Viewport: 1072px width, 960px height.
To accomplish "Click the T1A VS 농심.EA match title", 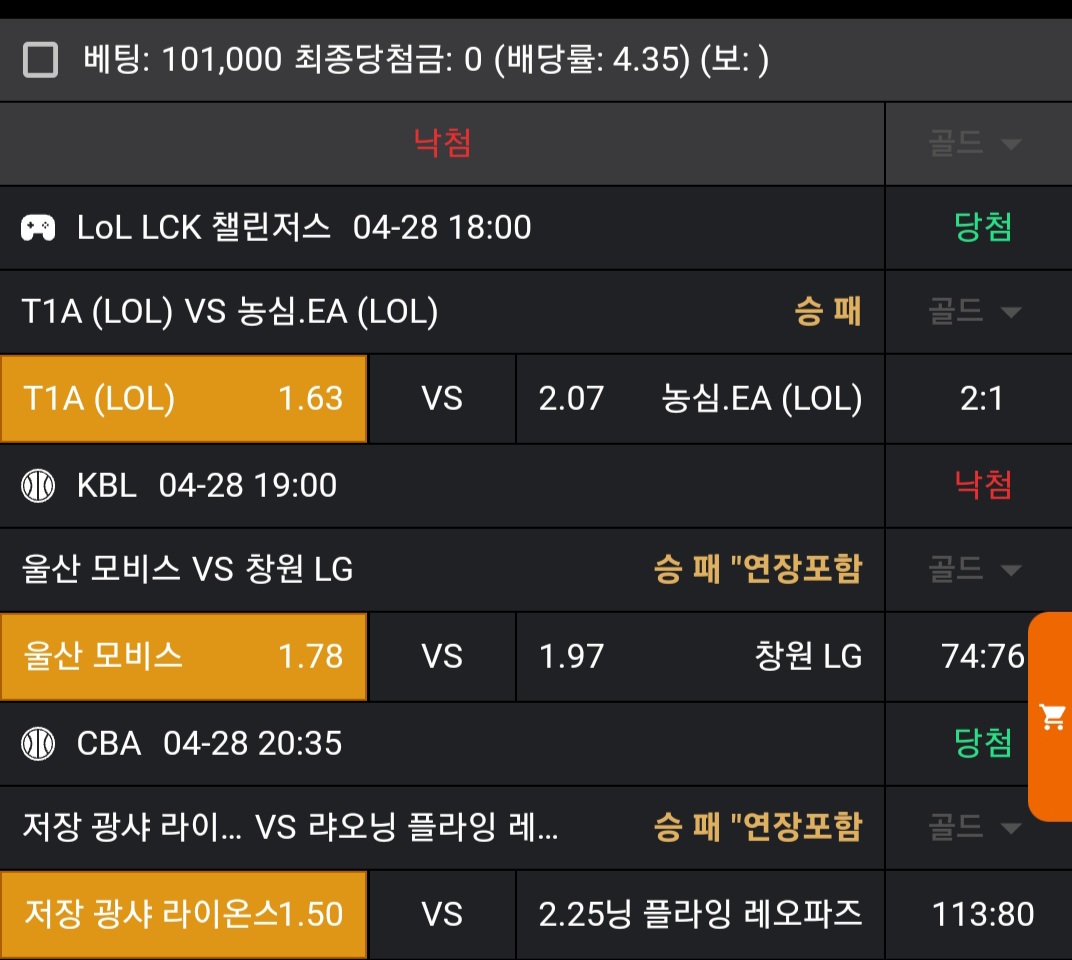I will tap(230, 312).
